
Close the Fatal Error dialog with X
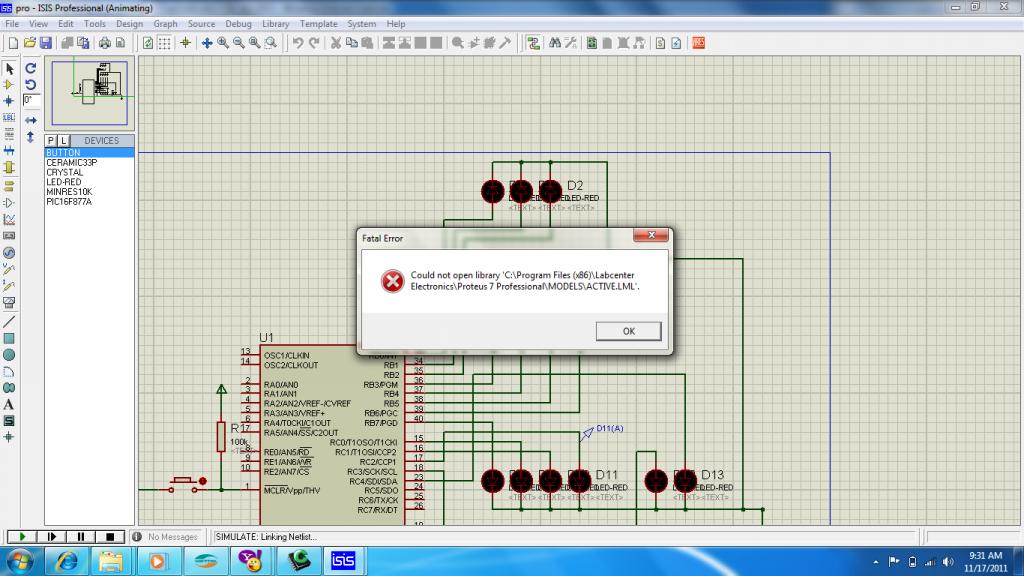[x=651, y=235]
